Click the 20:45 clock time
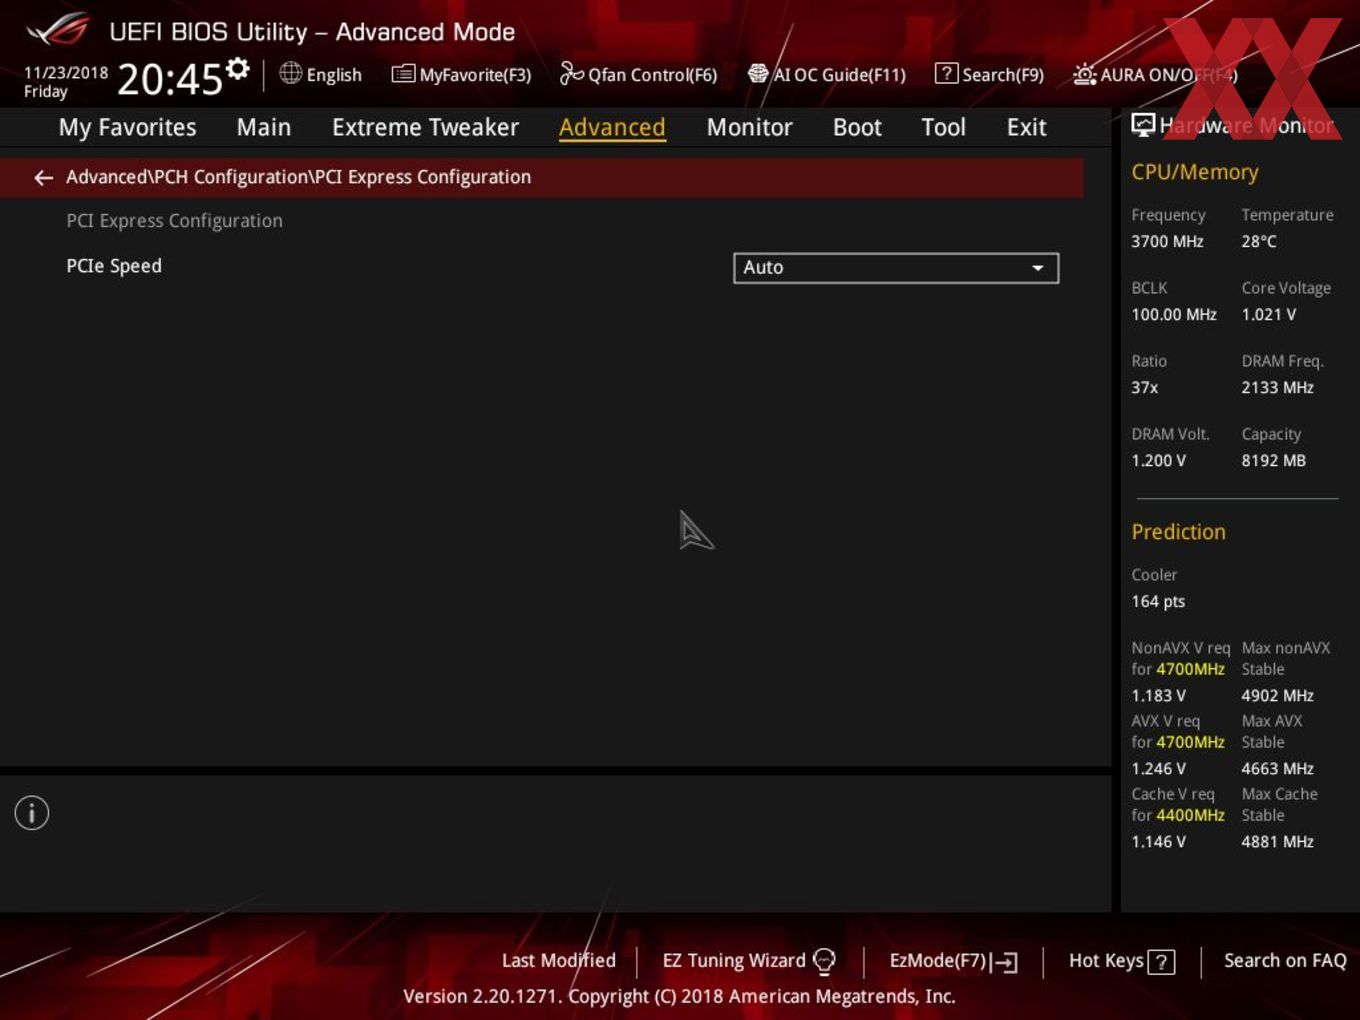The image size is (1360, 1020). (170, 78)
